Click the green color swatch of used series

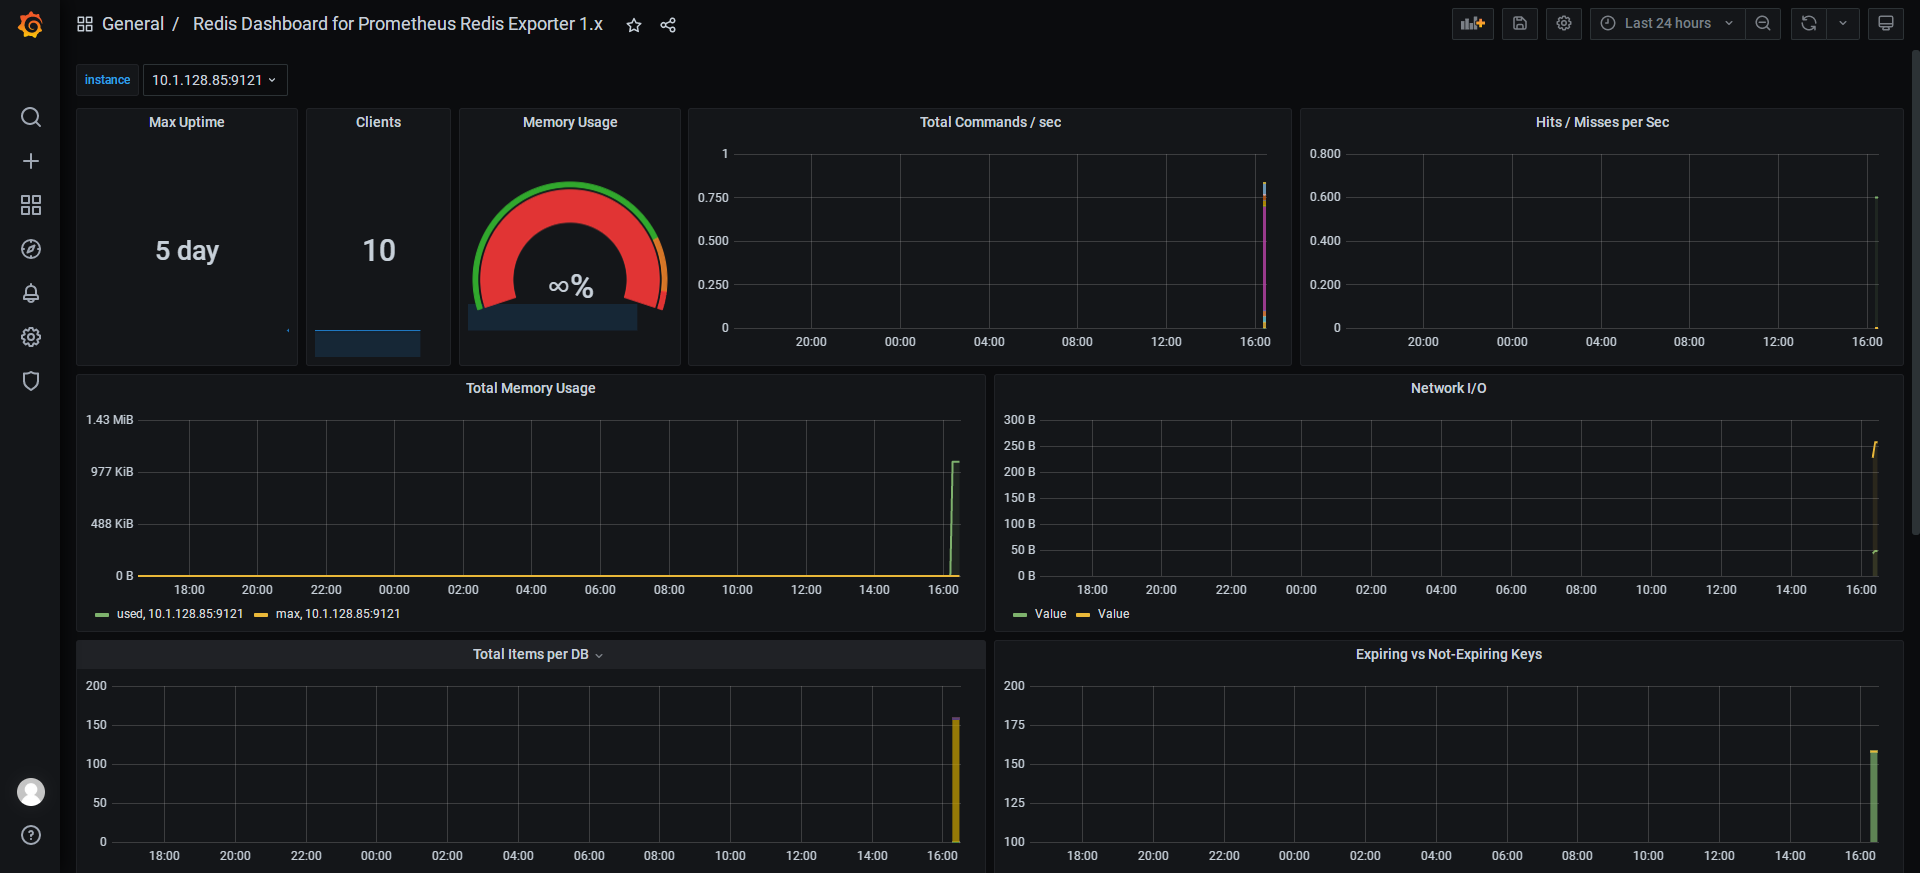pos(102,615)
